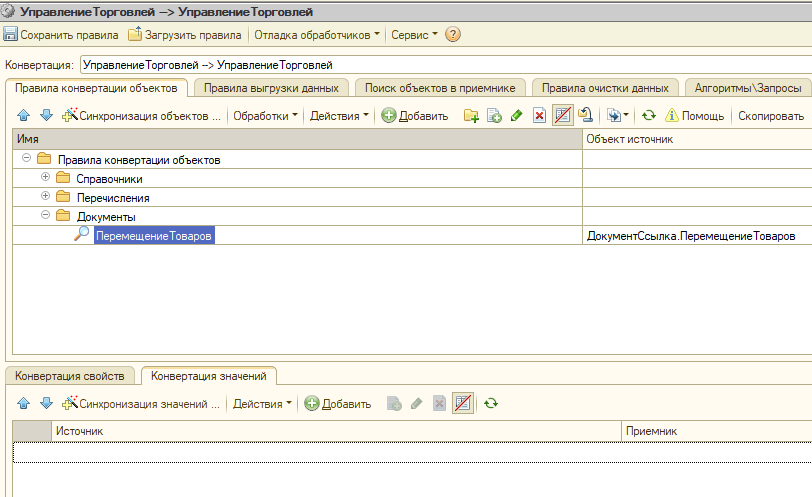Click the Приемник column header

click(717, 431)
